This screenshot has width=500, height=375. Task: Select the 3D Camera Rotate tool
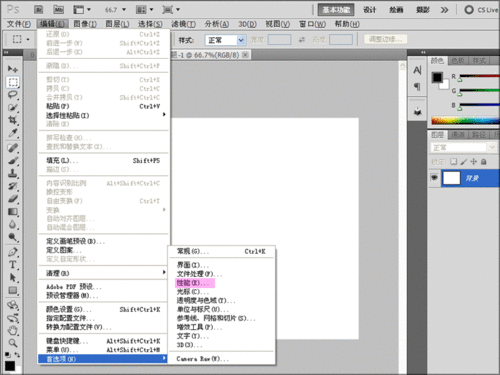pos(13,318)
